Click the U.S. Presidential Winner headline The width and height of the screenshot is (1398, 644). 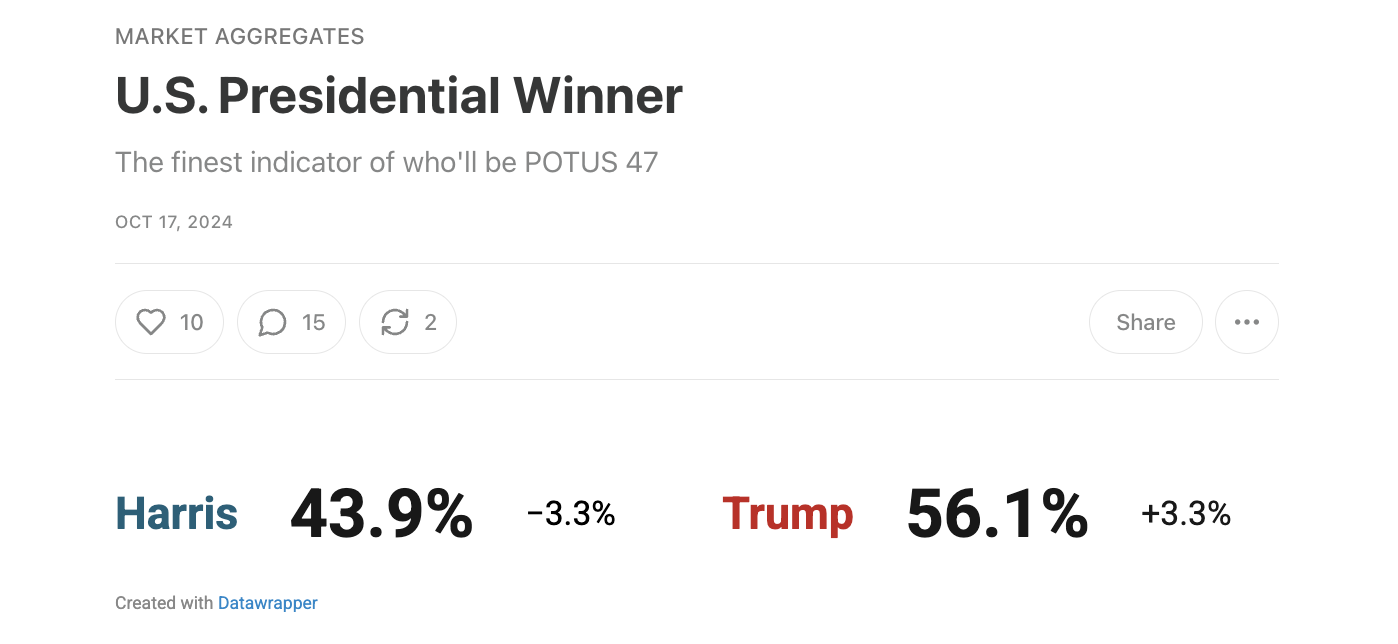[x=399, y=96]
